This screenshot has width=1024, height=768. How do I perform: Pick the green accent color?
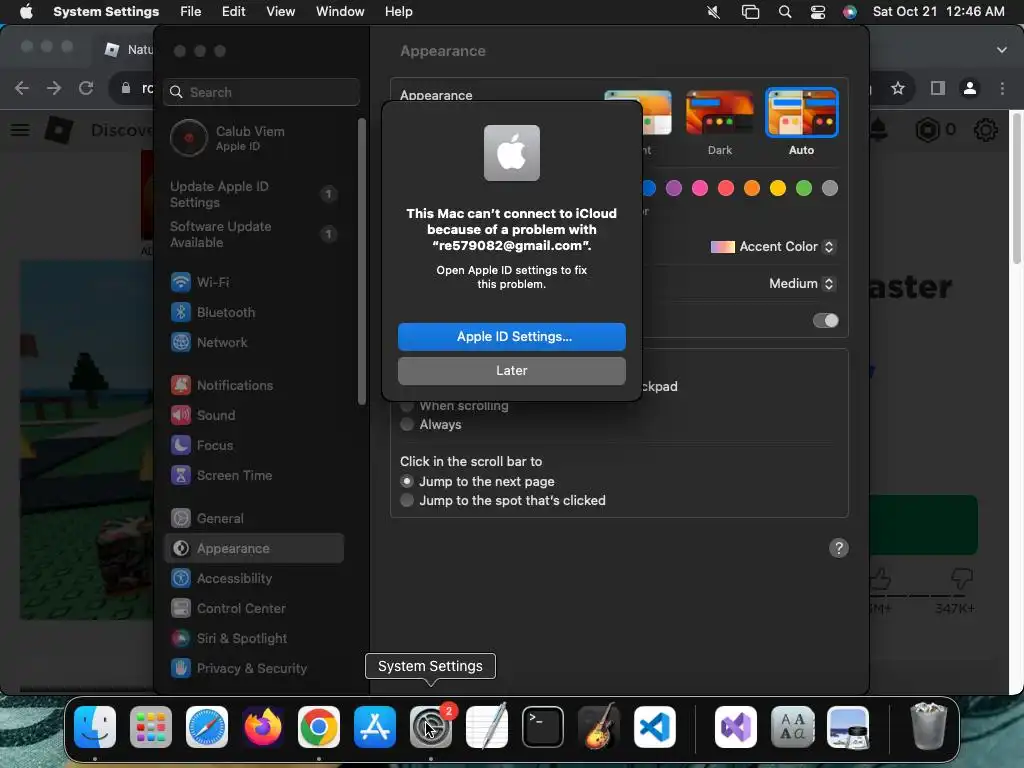point(804,189)
